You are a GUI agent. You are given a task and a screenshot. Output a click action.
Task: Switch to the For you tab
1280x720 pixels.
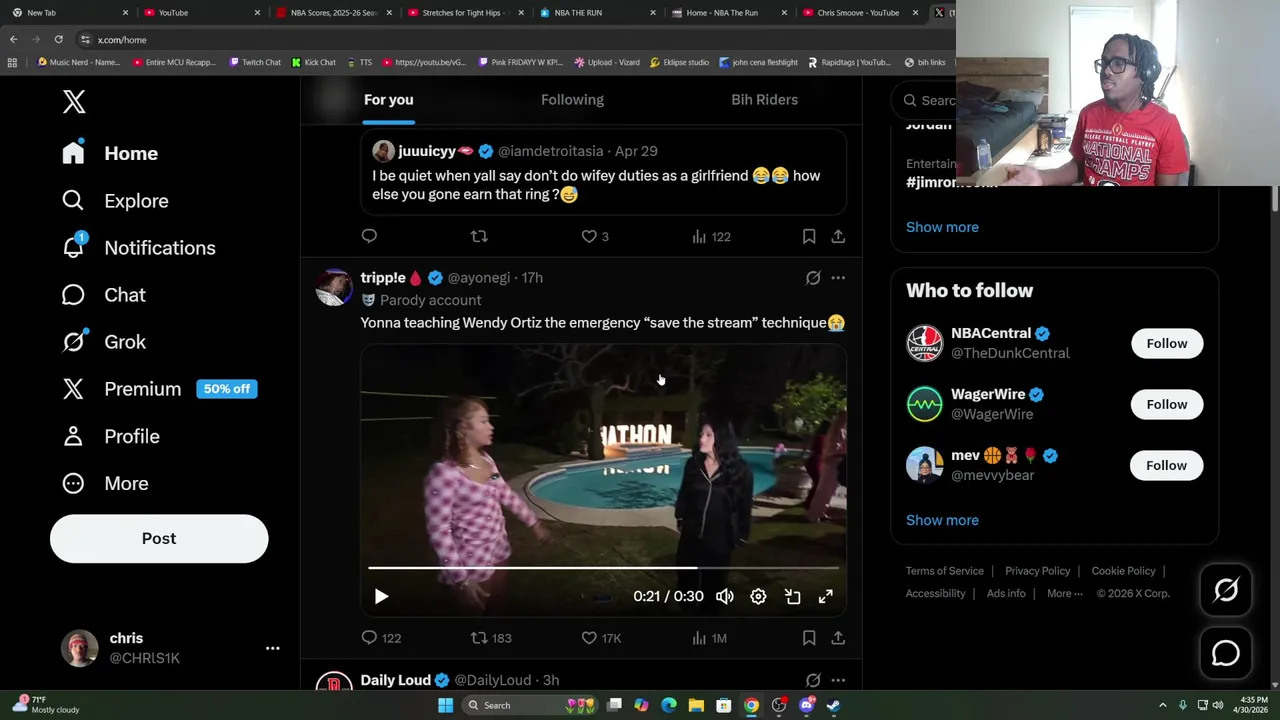(388, 100)
